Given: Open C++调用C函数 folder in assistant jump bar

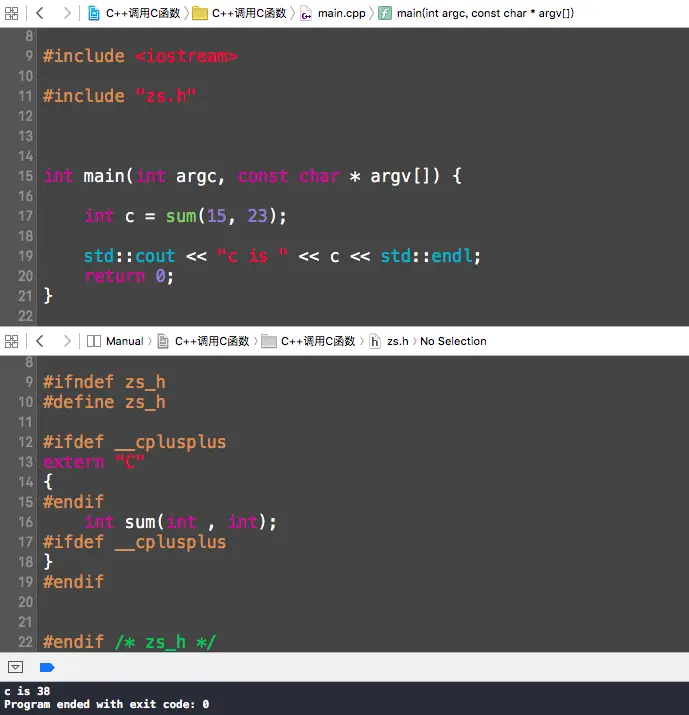Looking at the screenshot, I should (x=318, y=341).
